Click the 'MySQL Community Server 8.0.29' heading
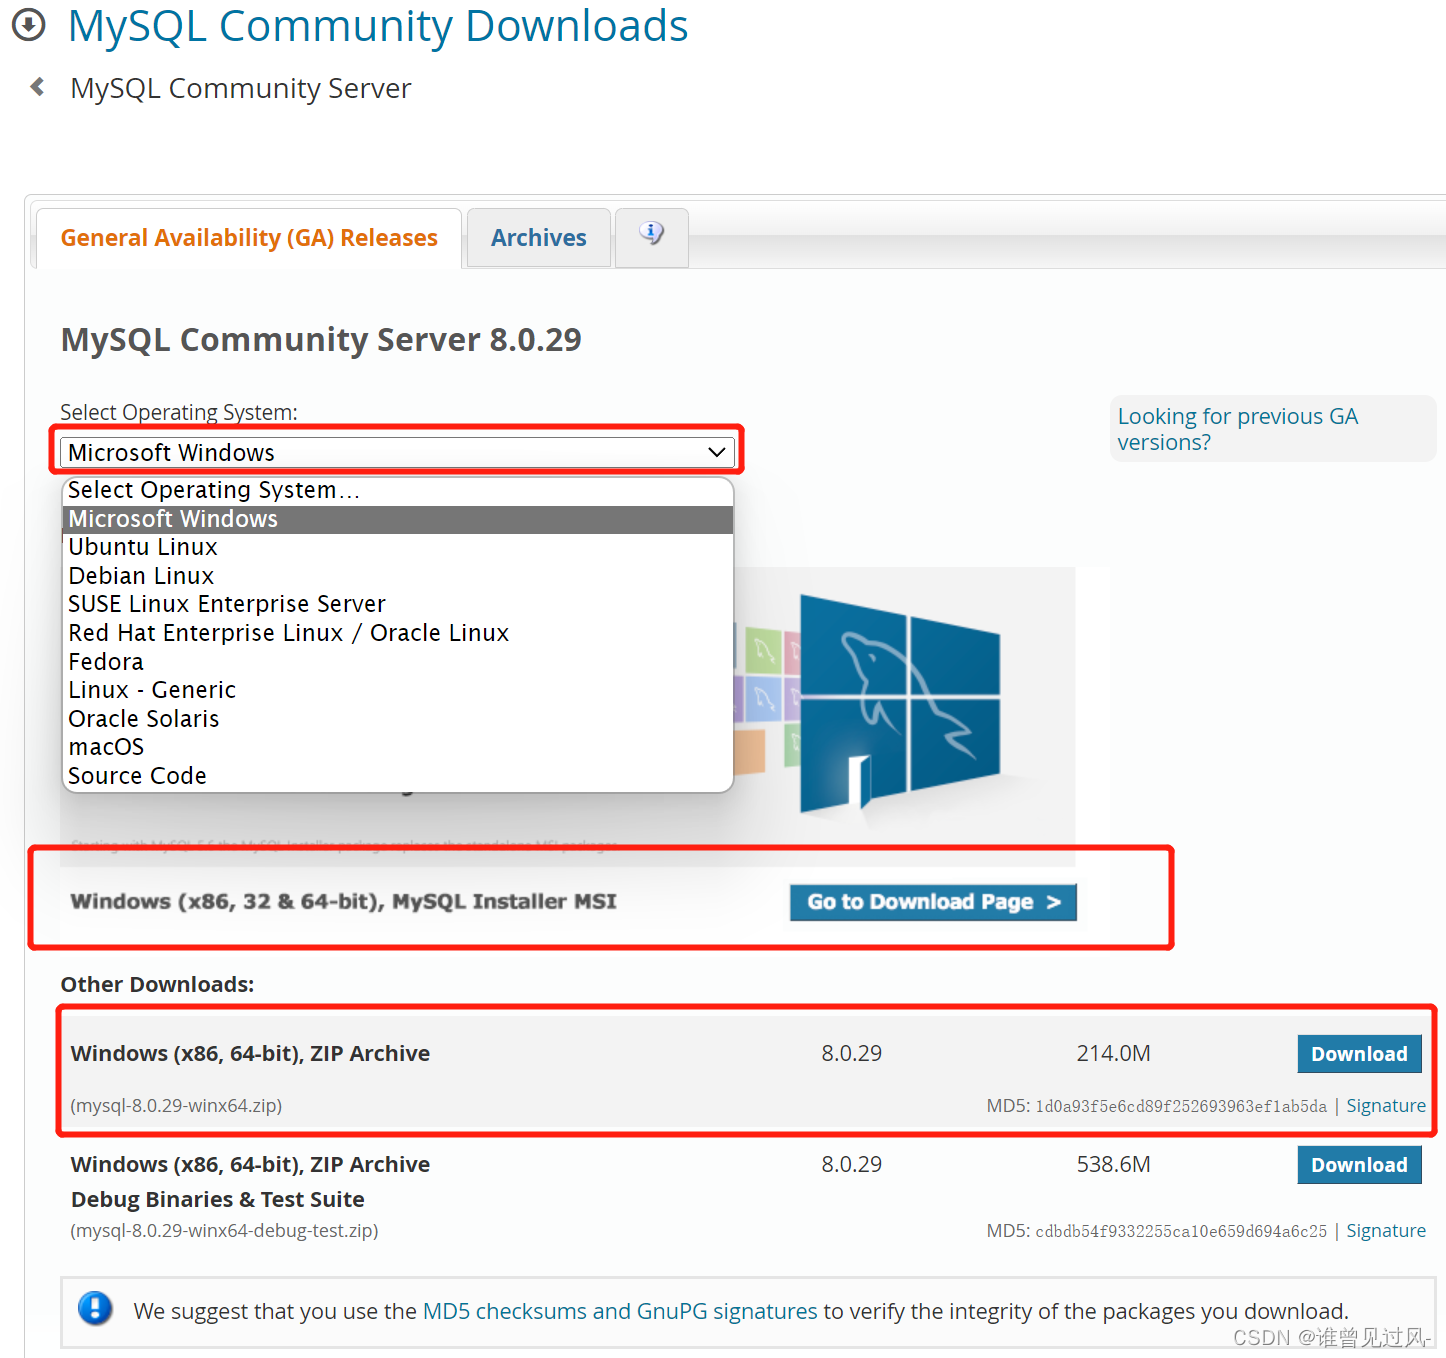1446x1358 pixels. coord(321,340)
